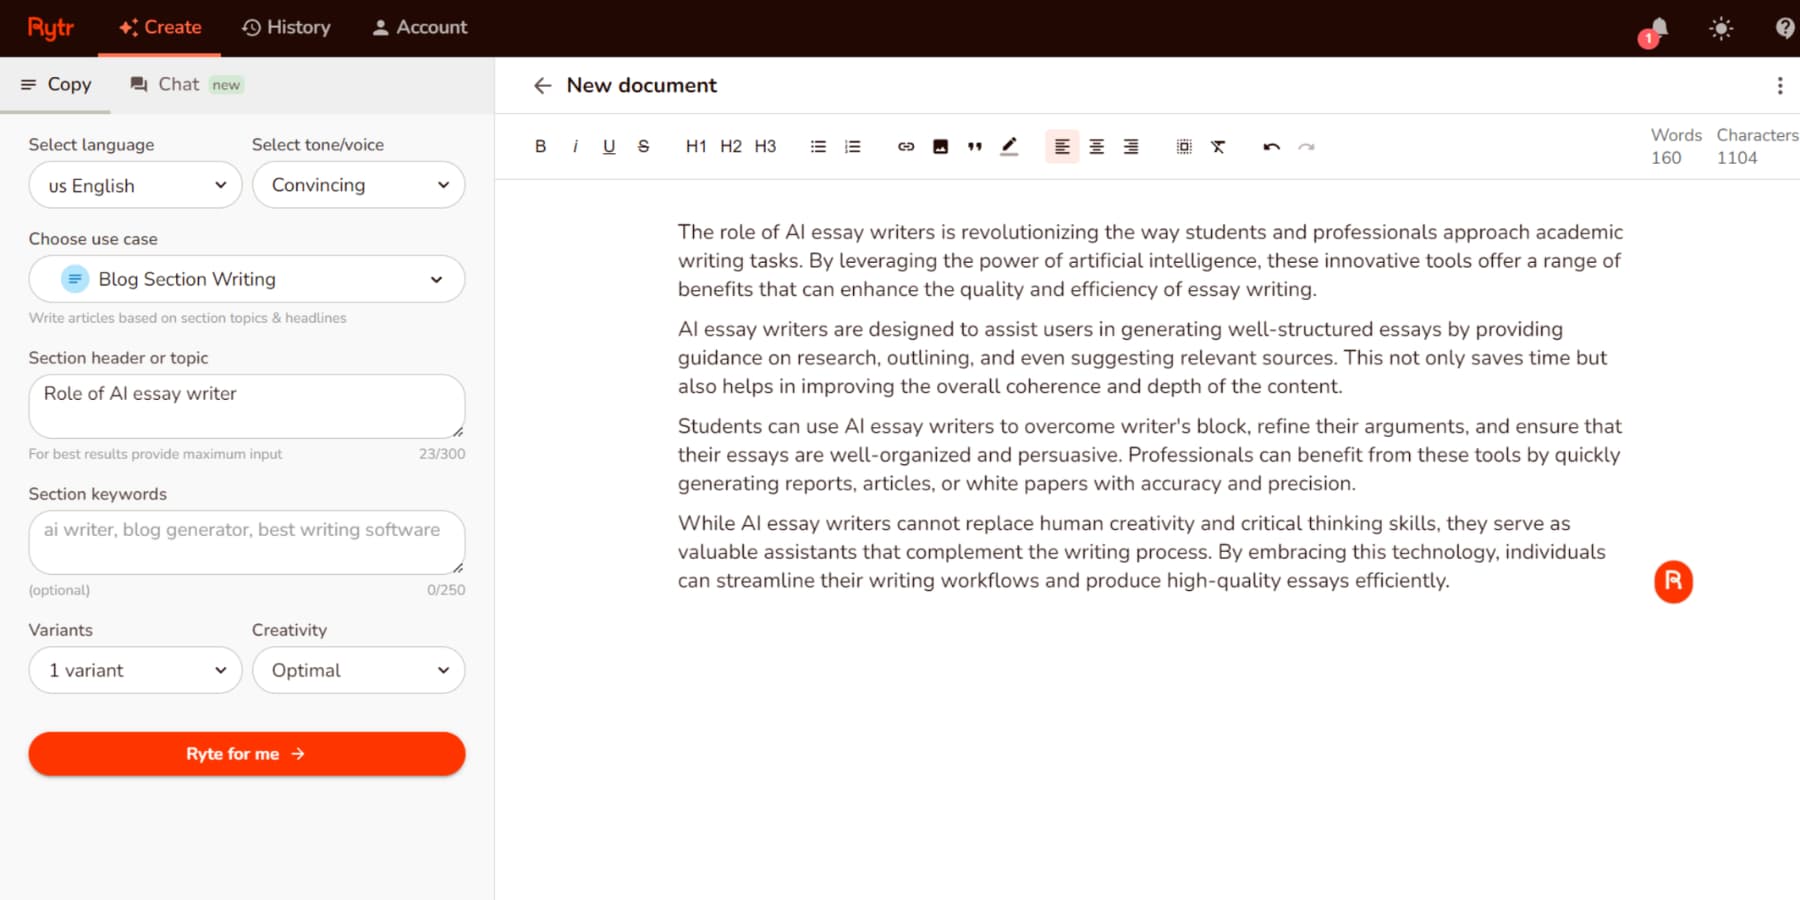Go back using the document back arrow
Image resolution: width=1800 pixels, height=900 pixels.
[542, 86]
